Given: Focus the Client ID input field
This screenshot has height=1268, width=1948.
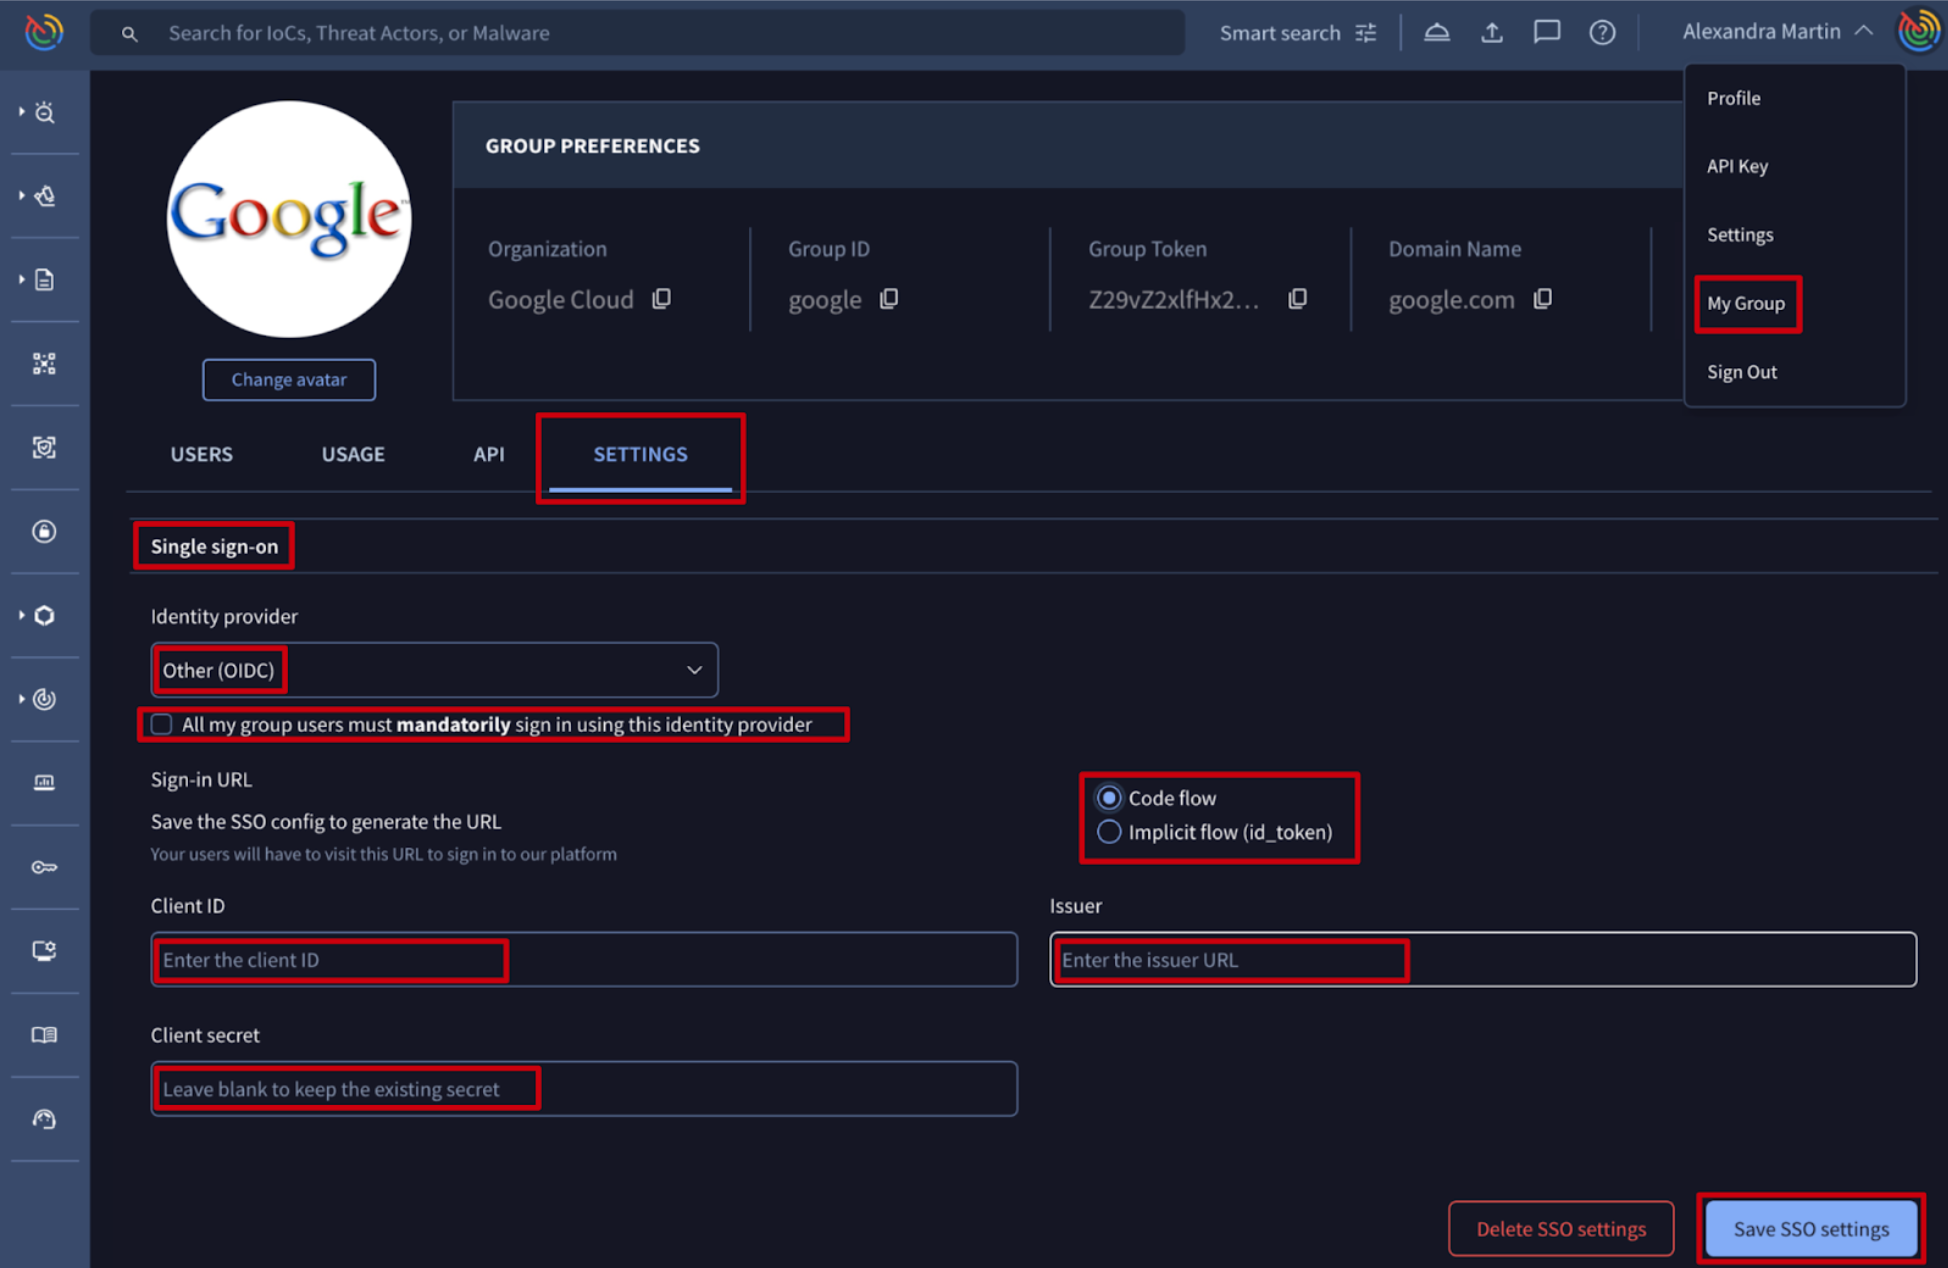Looking at the screenshot, I should tap(584, 960).
